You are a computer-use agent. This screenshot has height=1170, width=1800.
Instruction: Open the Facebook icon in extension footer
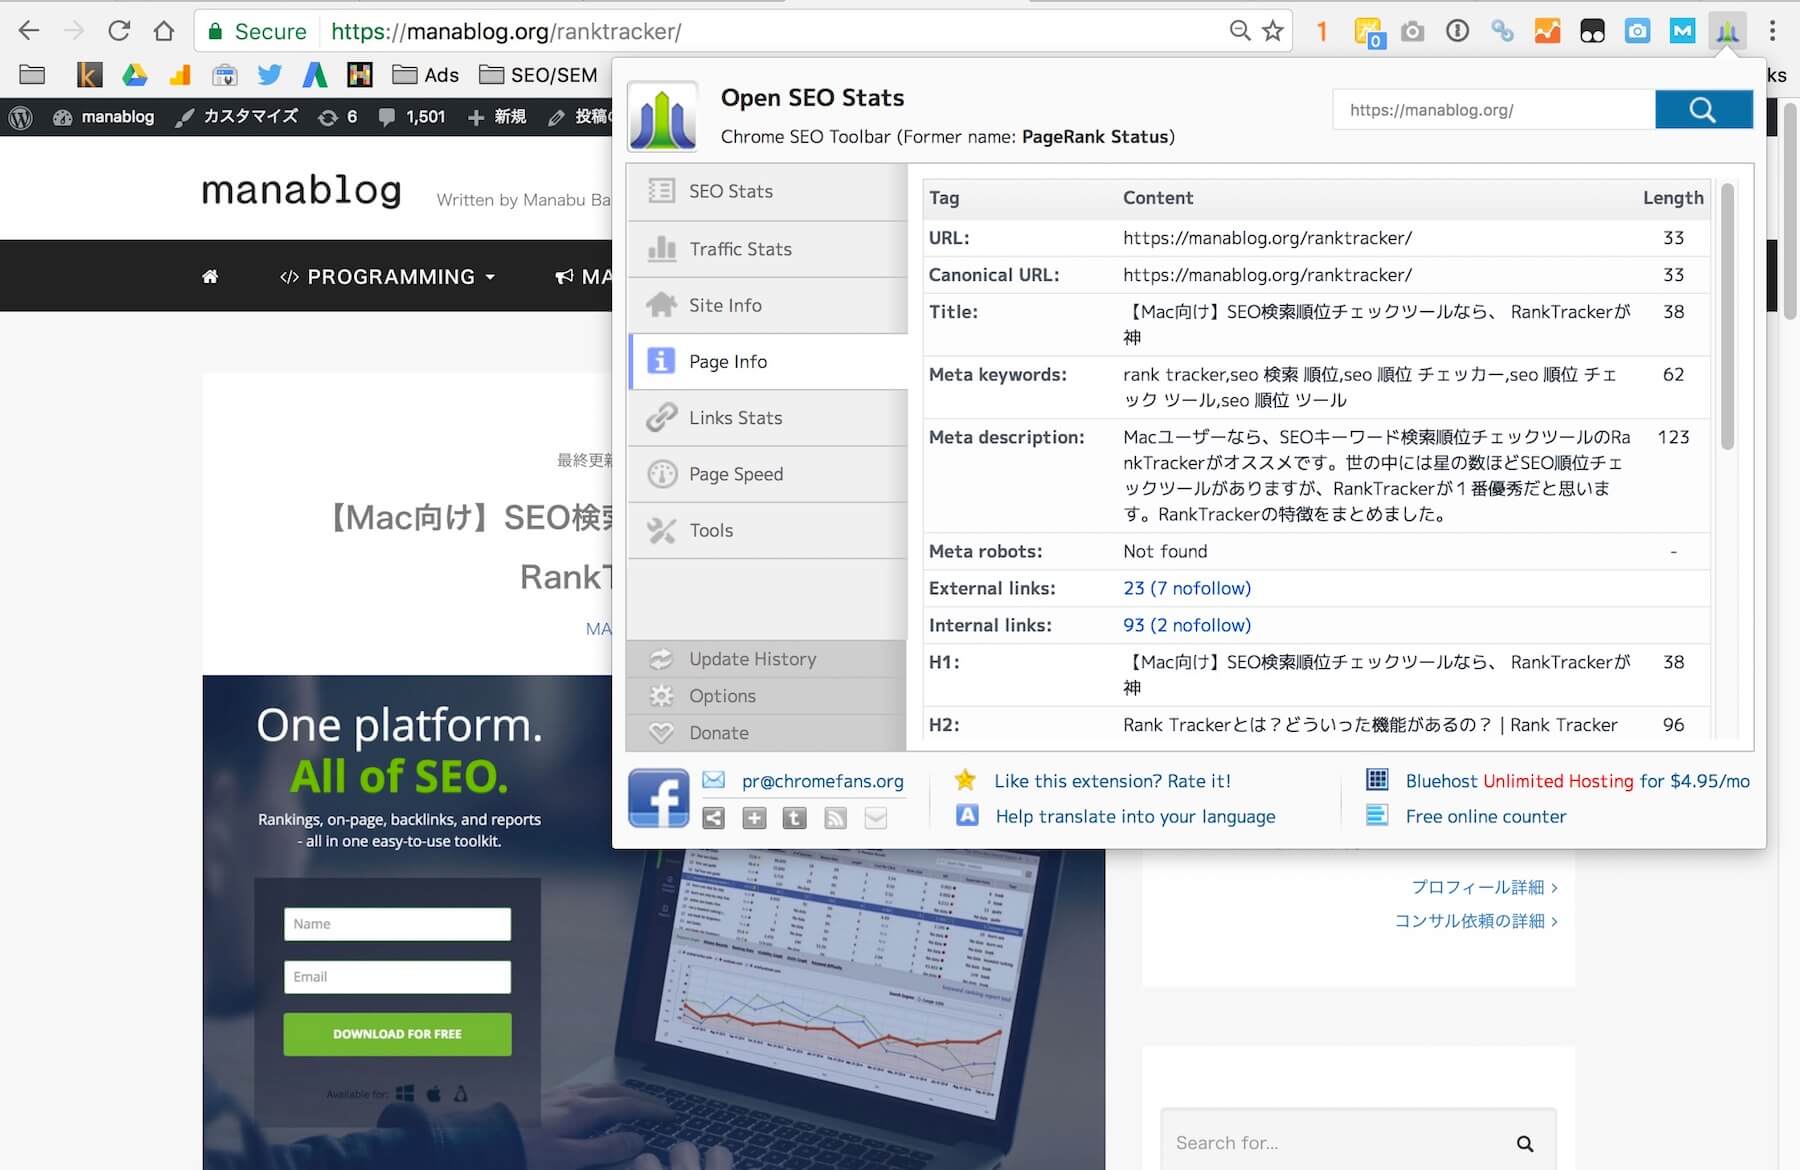coord(658,798)
